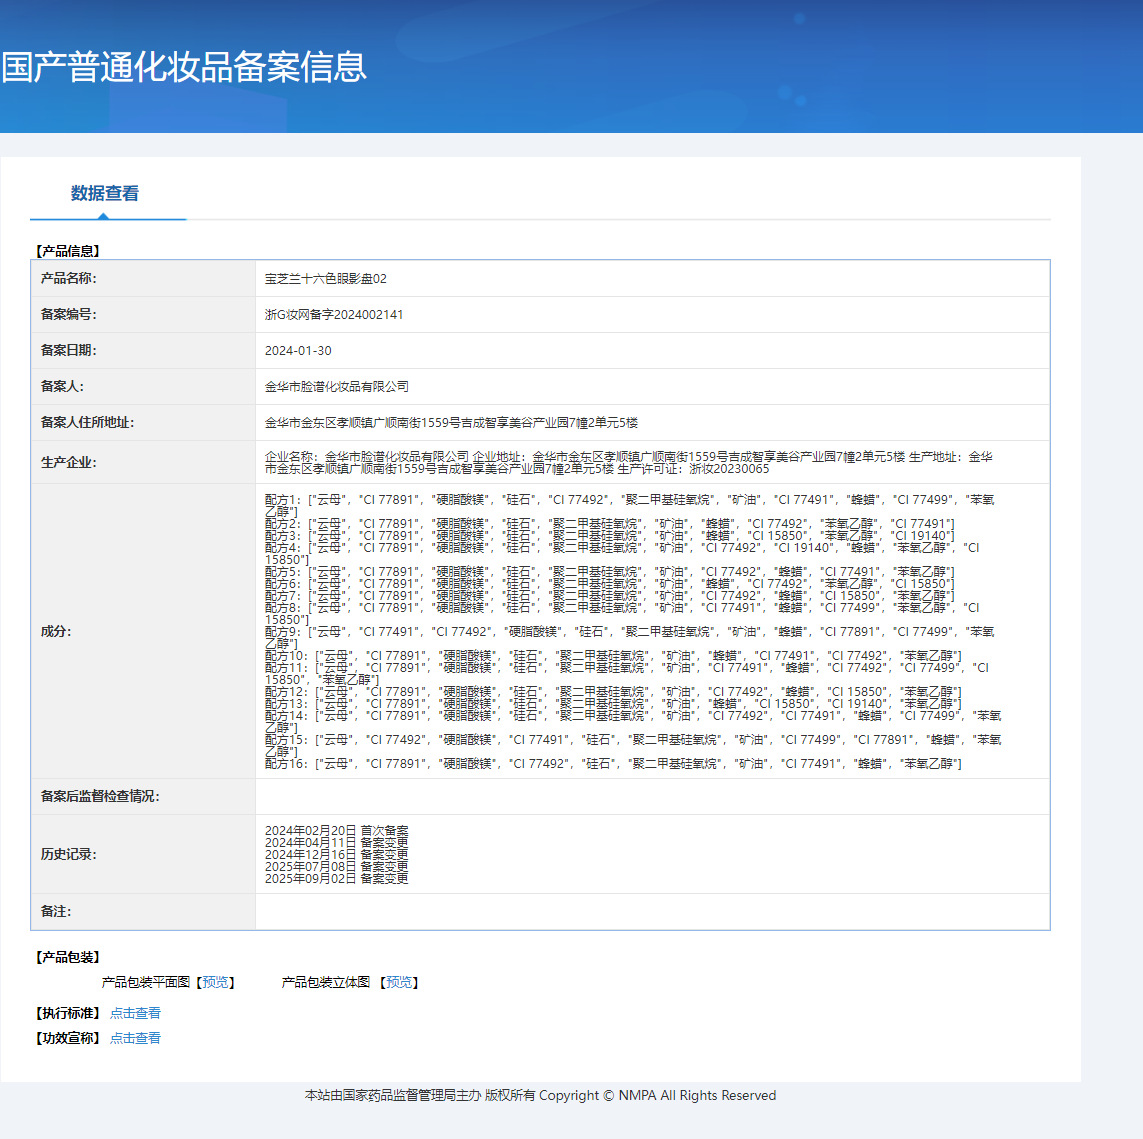This screenshot has width=1143, height=1139.
Task: Click the 备注 row label
Action: [56, 912]
